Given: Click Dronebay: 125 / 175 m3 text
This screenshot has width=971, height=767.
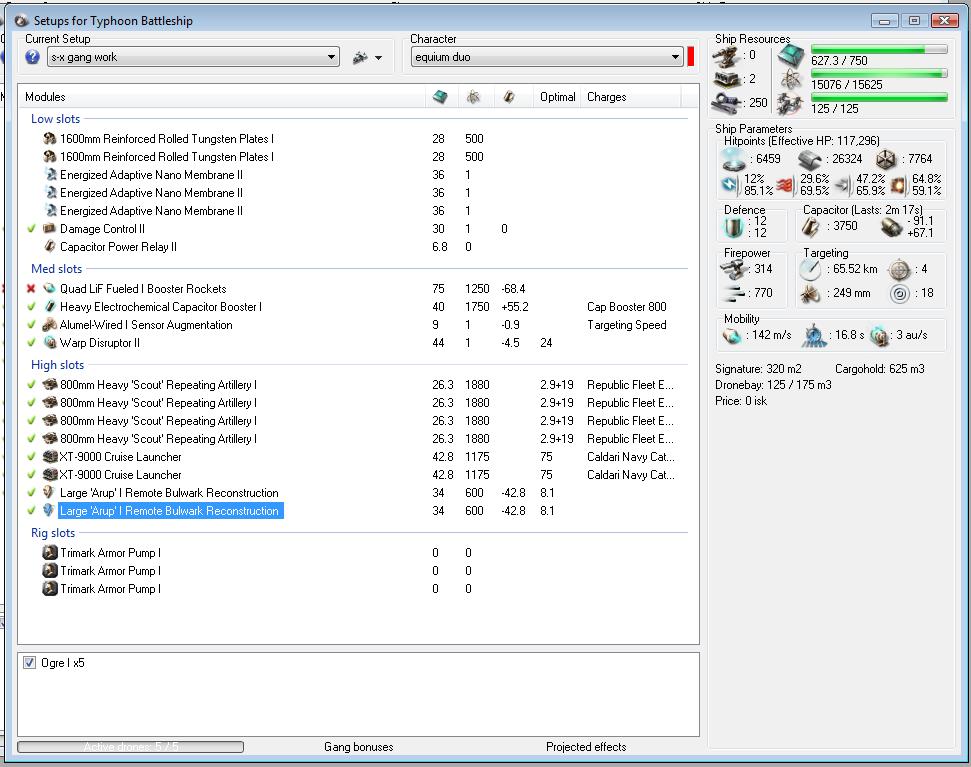Looking at the screenshot, I should [x=773, y=384].
